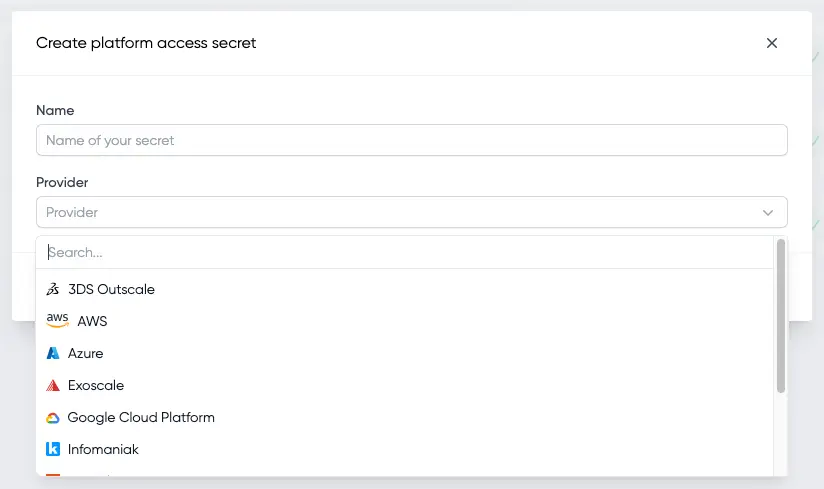Image resolution: width=824 pixels, height=489 pixels.
Task: Click the Google Cloud logo icon
Action: tap(53, 418)
